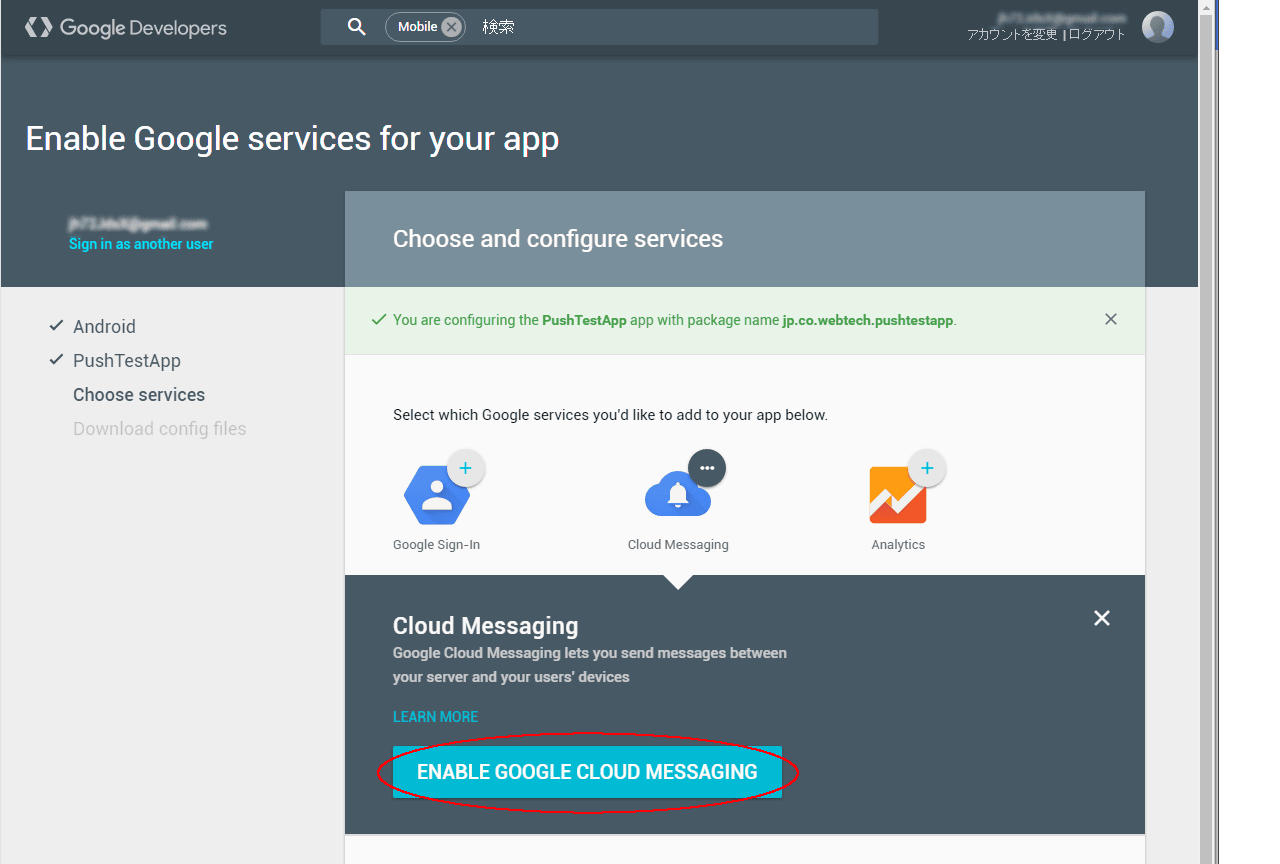Click the Analytics label text
The height and width of the screenshot is (864, 1280).
click(x=898, y=545)
